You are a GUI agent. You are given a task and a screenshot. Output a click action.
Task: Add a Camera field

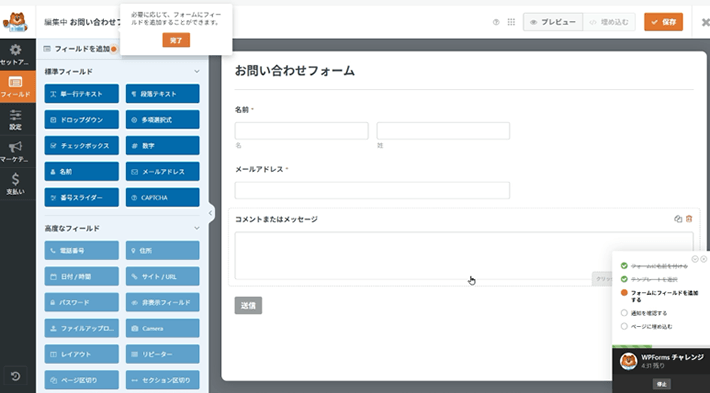[163, 328]
